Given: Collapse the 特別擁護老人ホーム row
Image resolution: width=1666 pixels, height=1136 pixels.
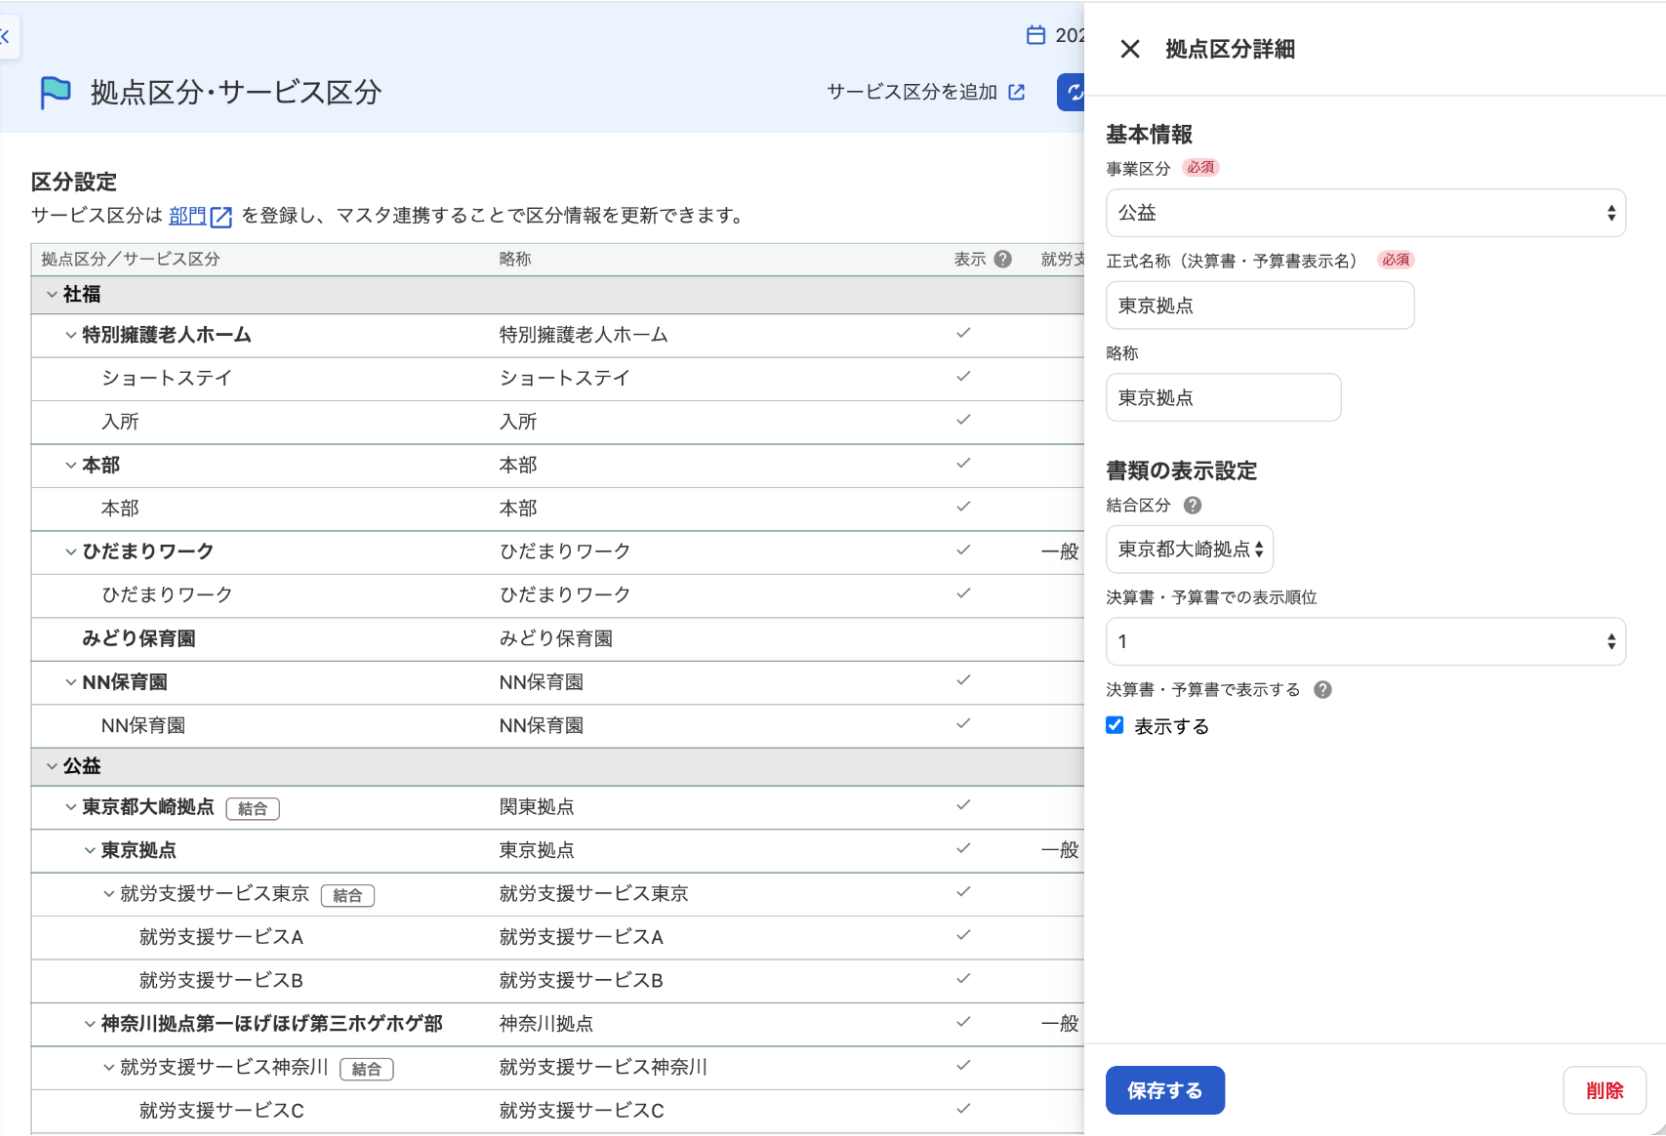Looking at the screenshot, I should click(x=71, y=335).
